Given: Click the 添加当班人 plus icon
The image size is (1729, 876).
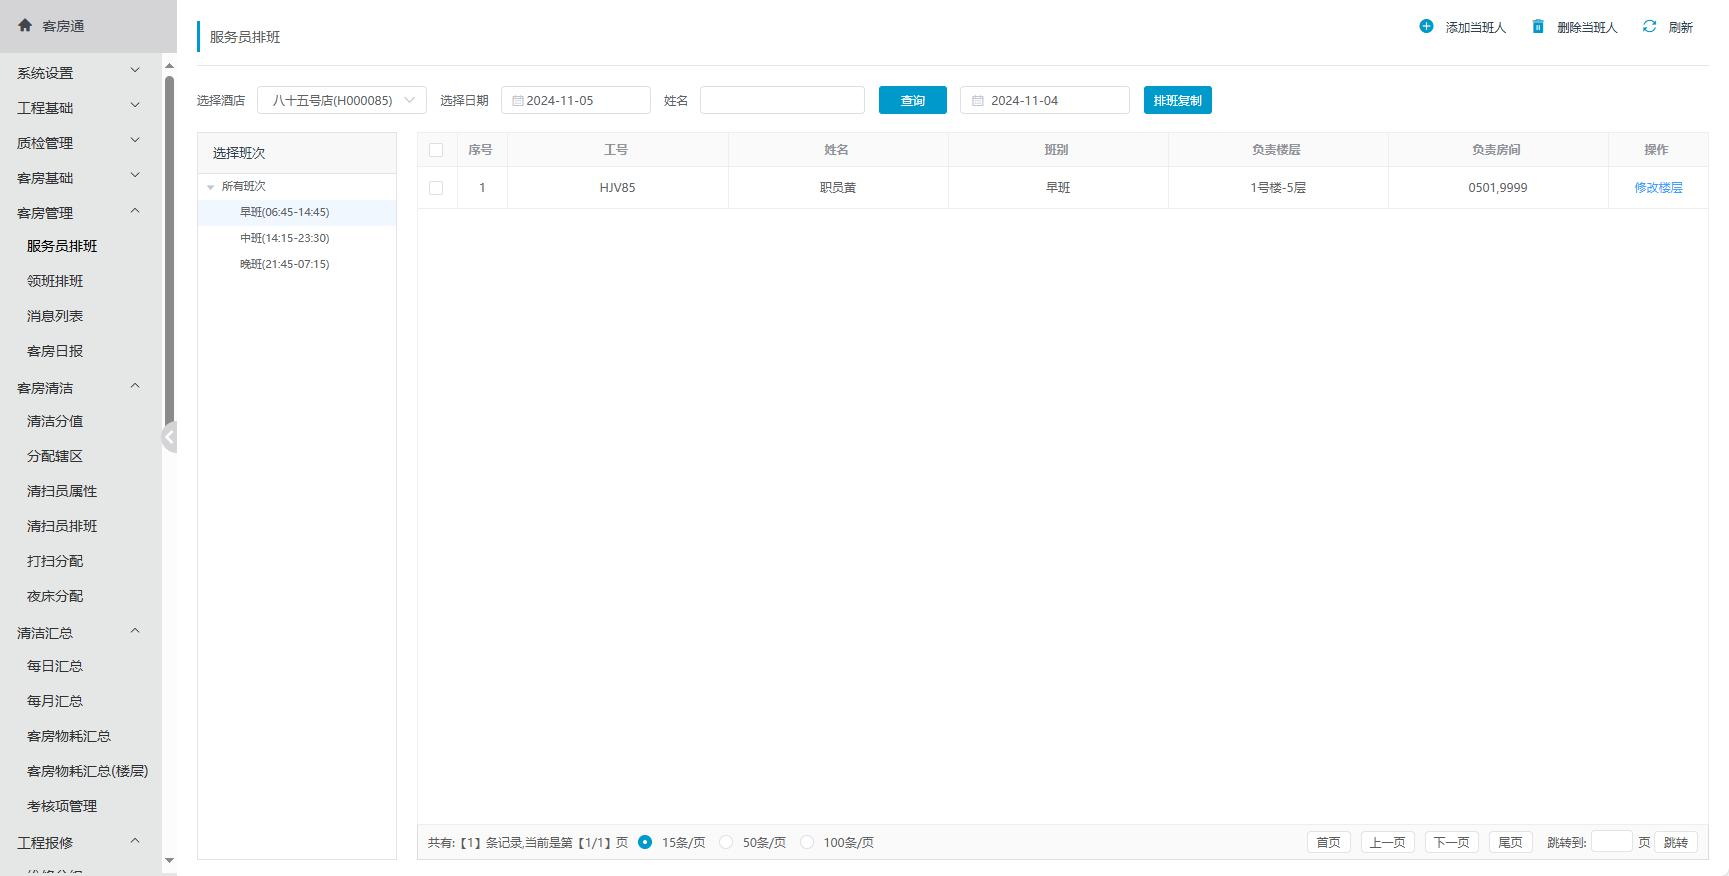Looking at the screenshot, I should (1426, 27).
